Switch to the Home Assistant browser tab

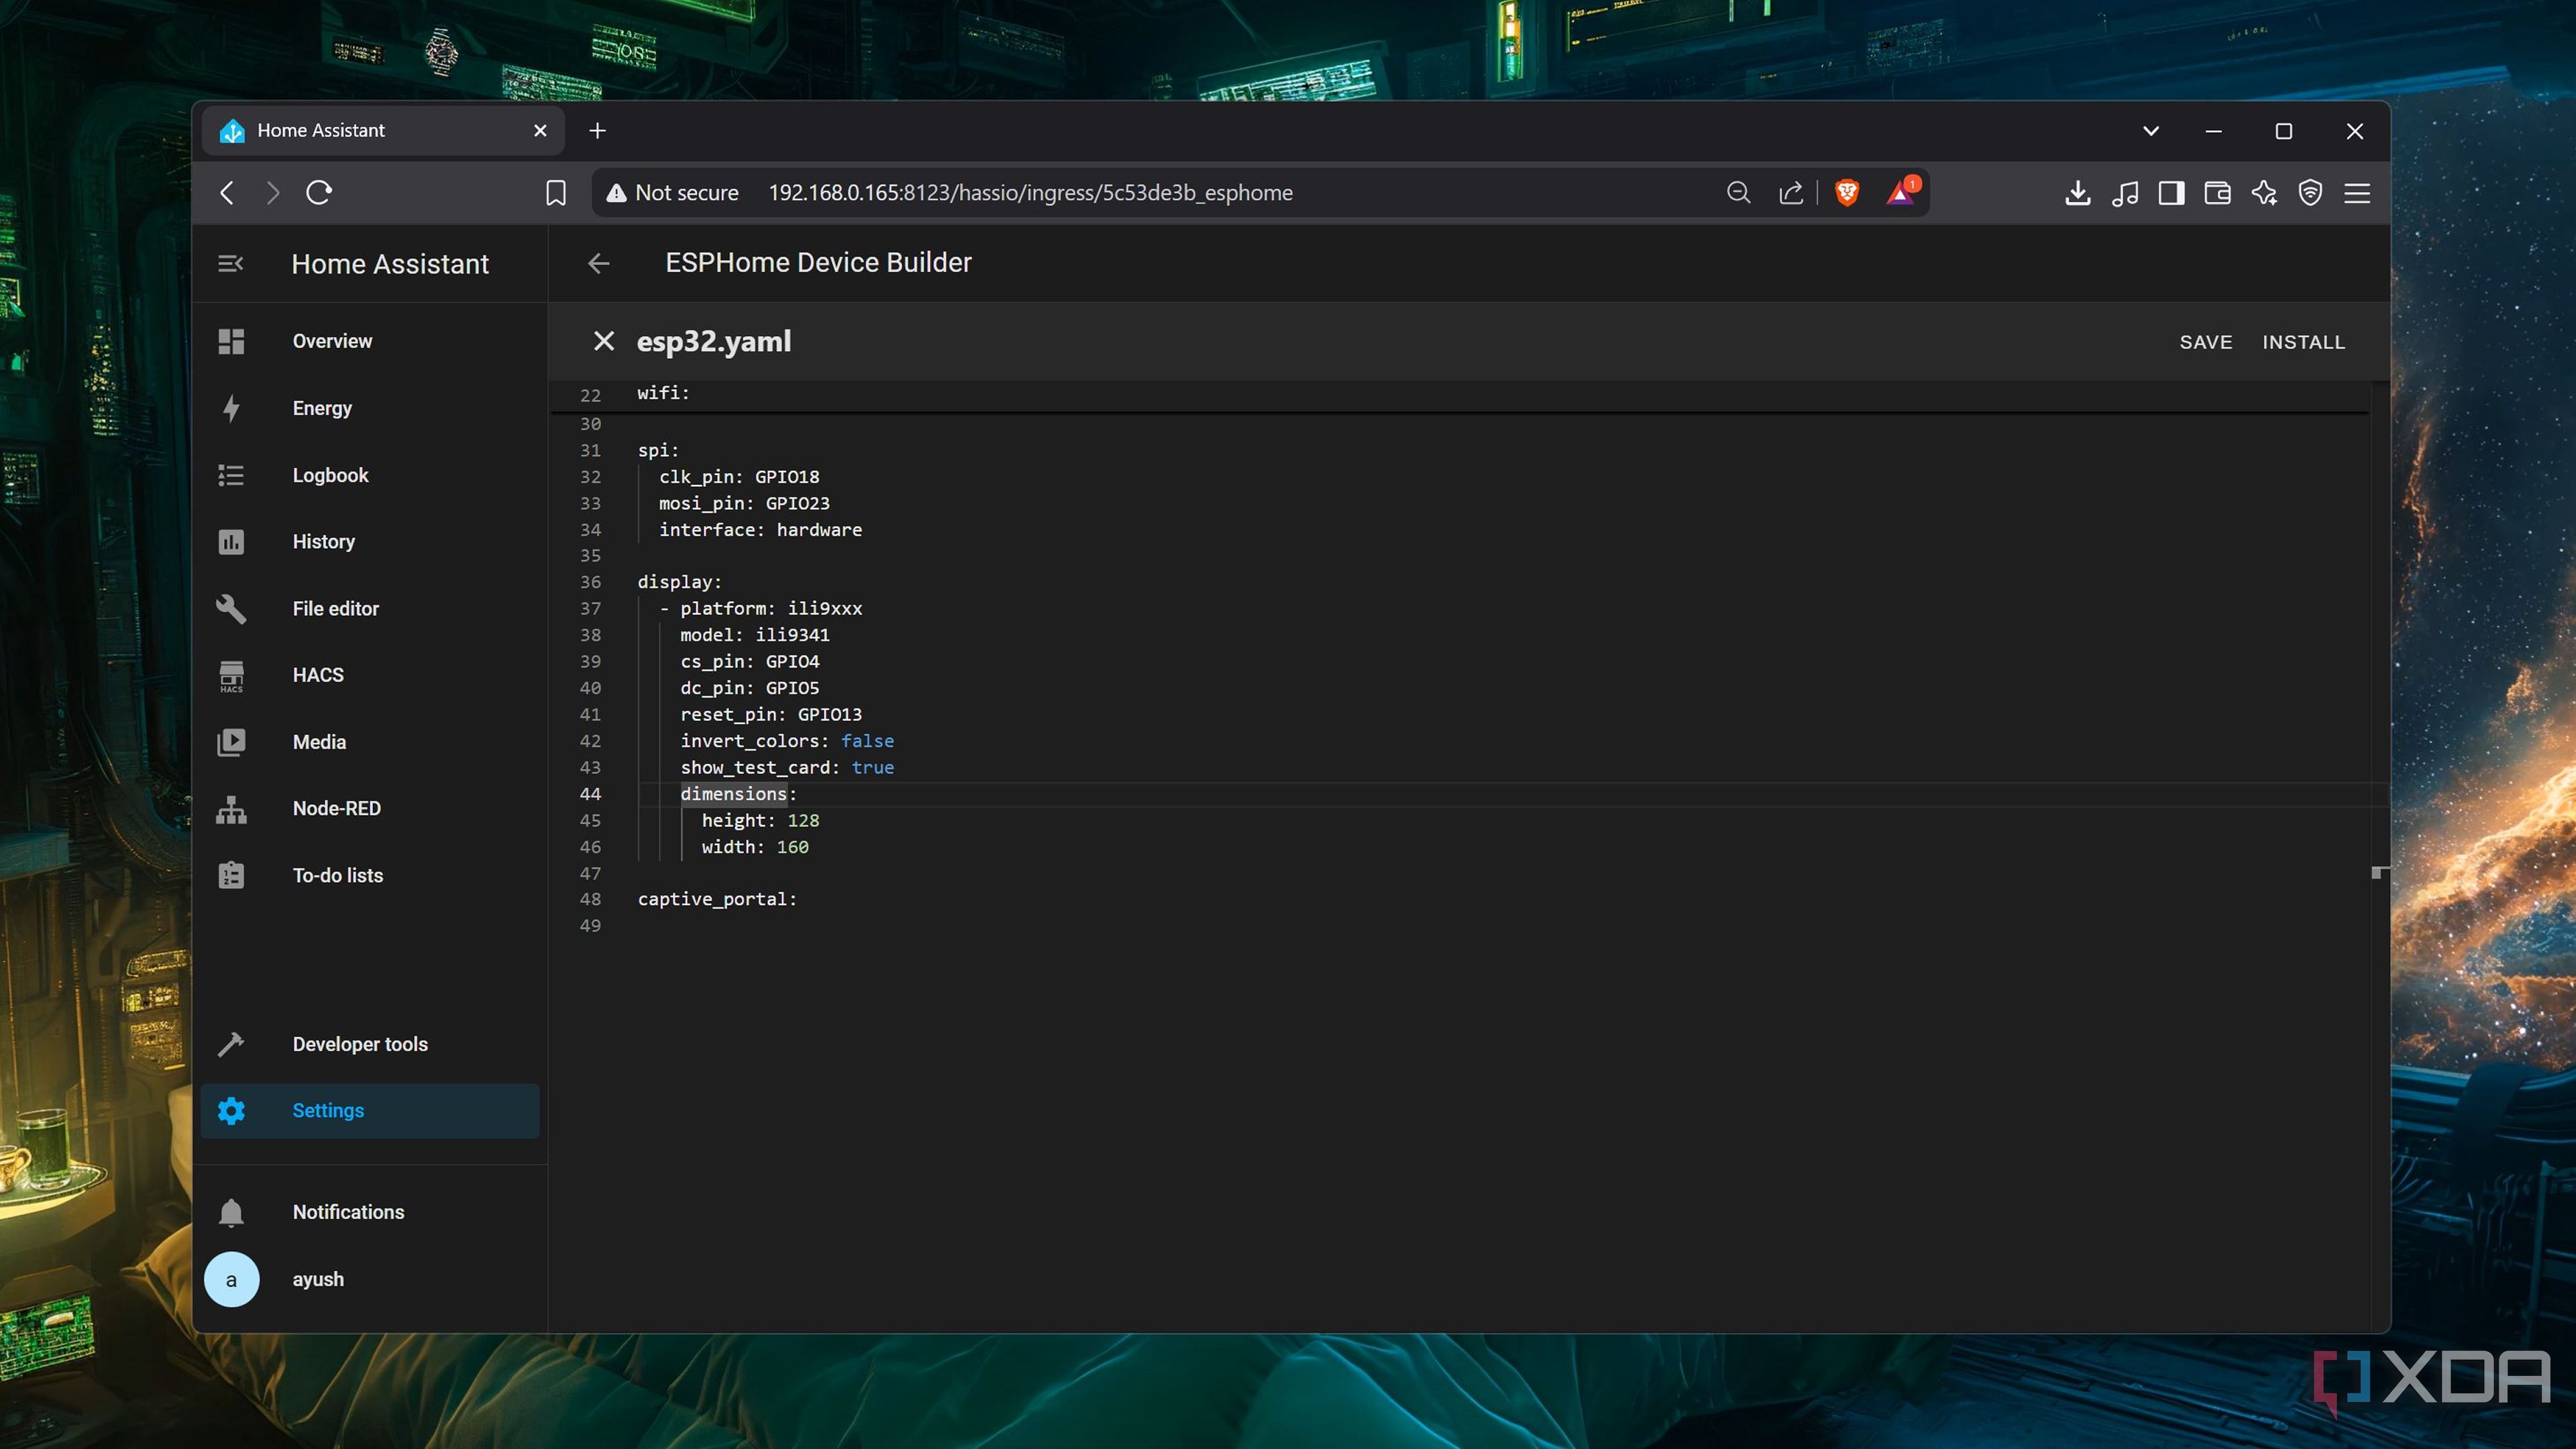pos(383,131)
